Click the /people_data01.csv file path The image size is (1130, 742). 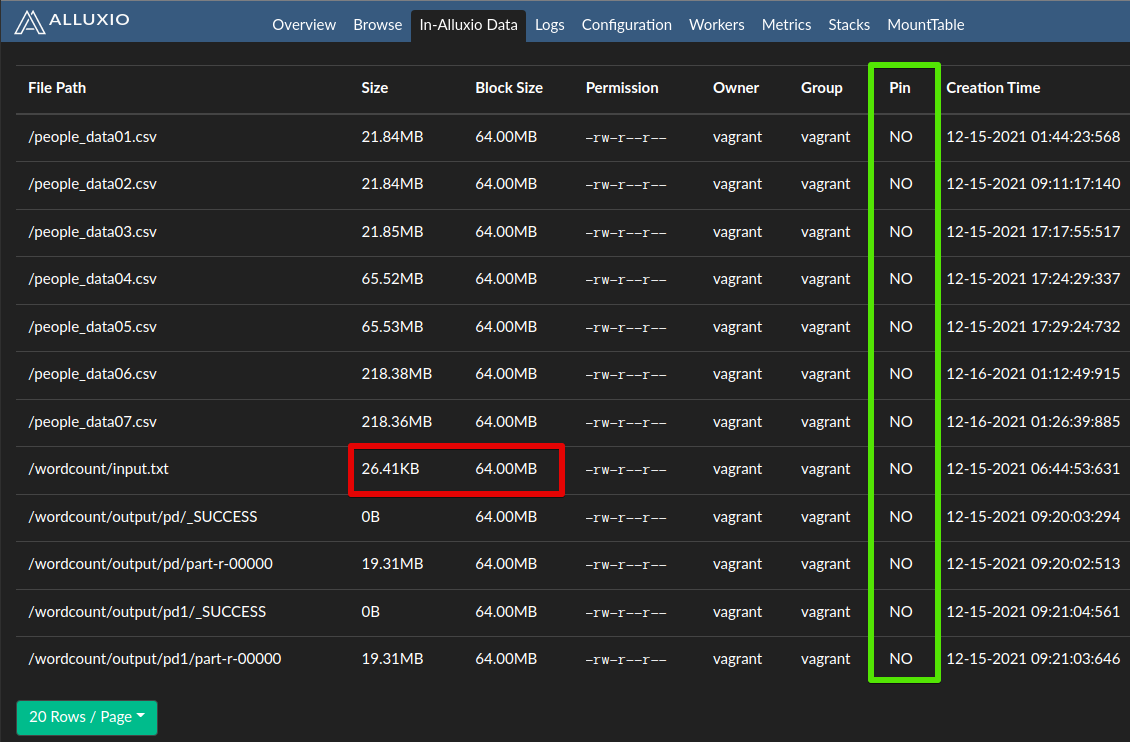point(92,137)
